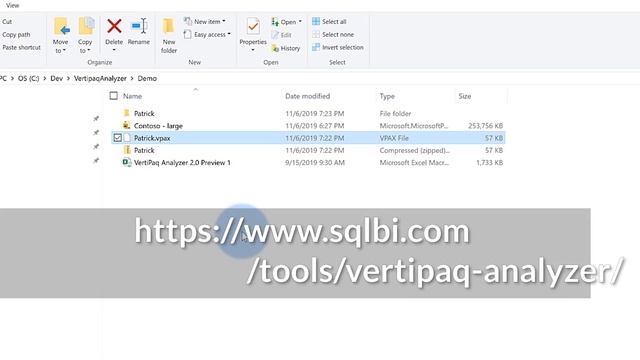Click the '253,756 KB' size cell

click(485, 126)
